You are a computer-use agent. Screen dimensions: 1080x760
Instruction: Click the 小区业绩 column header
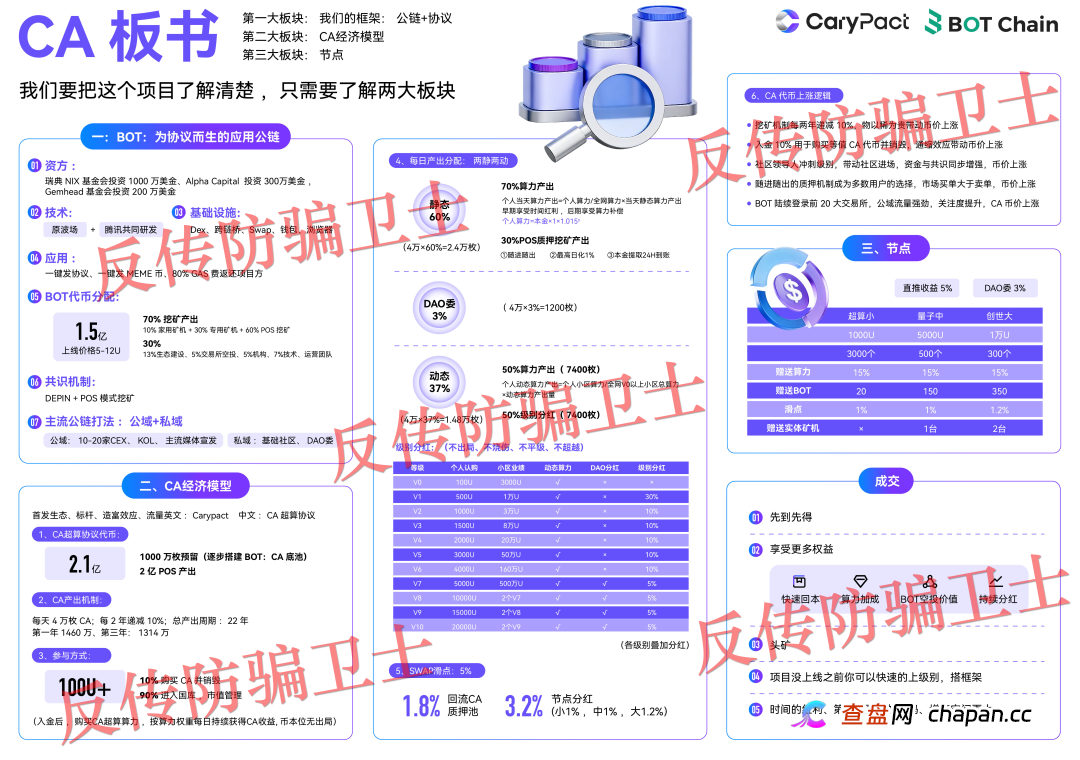(x=510, y=468)
